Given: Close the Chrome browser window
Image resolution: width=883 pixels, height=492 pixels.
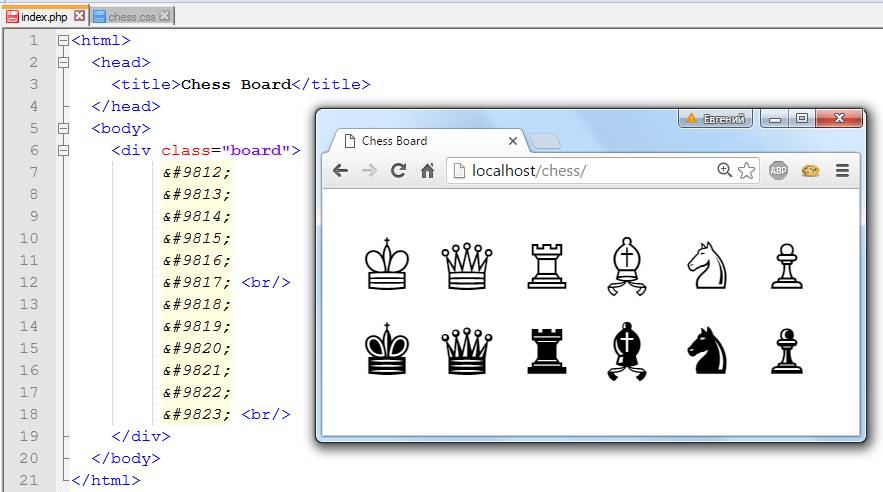Looking at the screenshot, I should pos(839,119).
